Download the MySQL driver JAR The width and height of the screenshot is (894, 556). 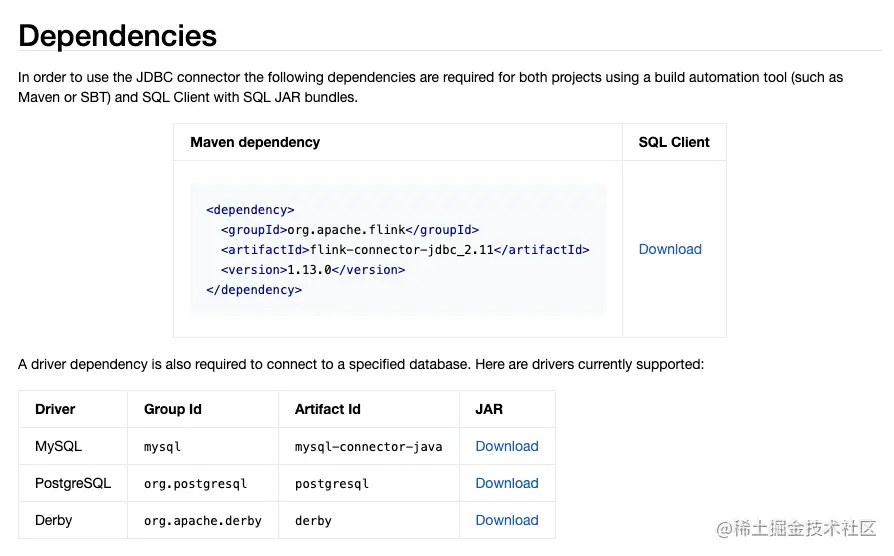[507, 446]
